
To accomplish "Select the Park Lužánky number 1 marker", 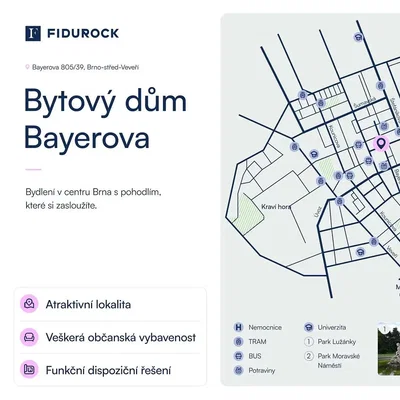I will pyautogui.click(x=309, y=342).
